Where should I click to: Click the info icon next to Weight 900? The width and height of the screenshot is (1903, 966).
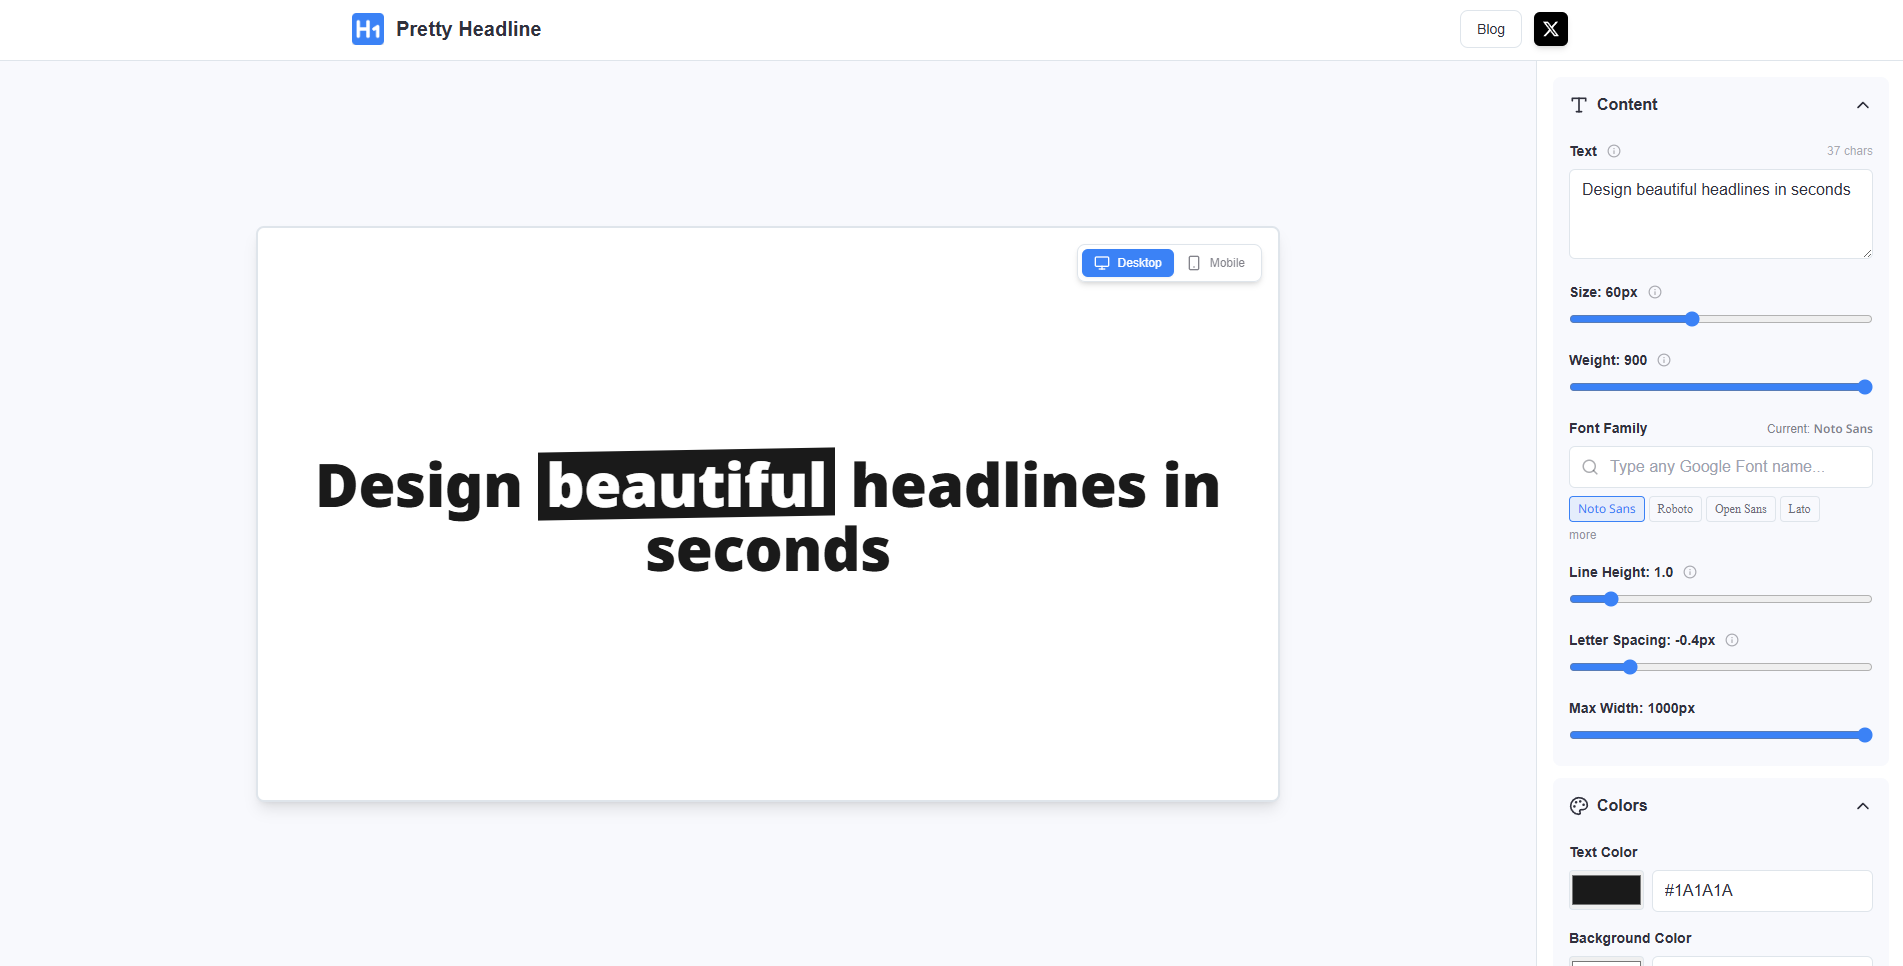point(1663,360)
